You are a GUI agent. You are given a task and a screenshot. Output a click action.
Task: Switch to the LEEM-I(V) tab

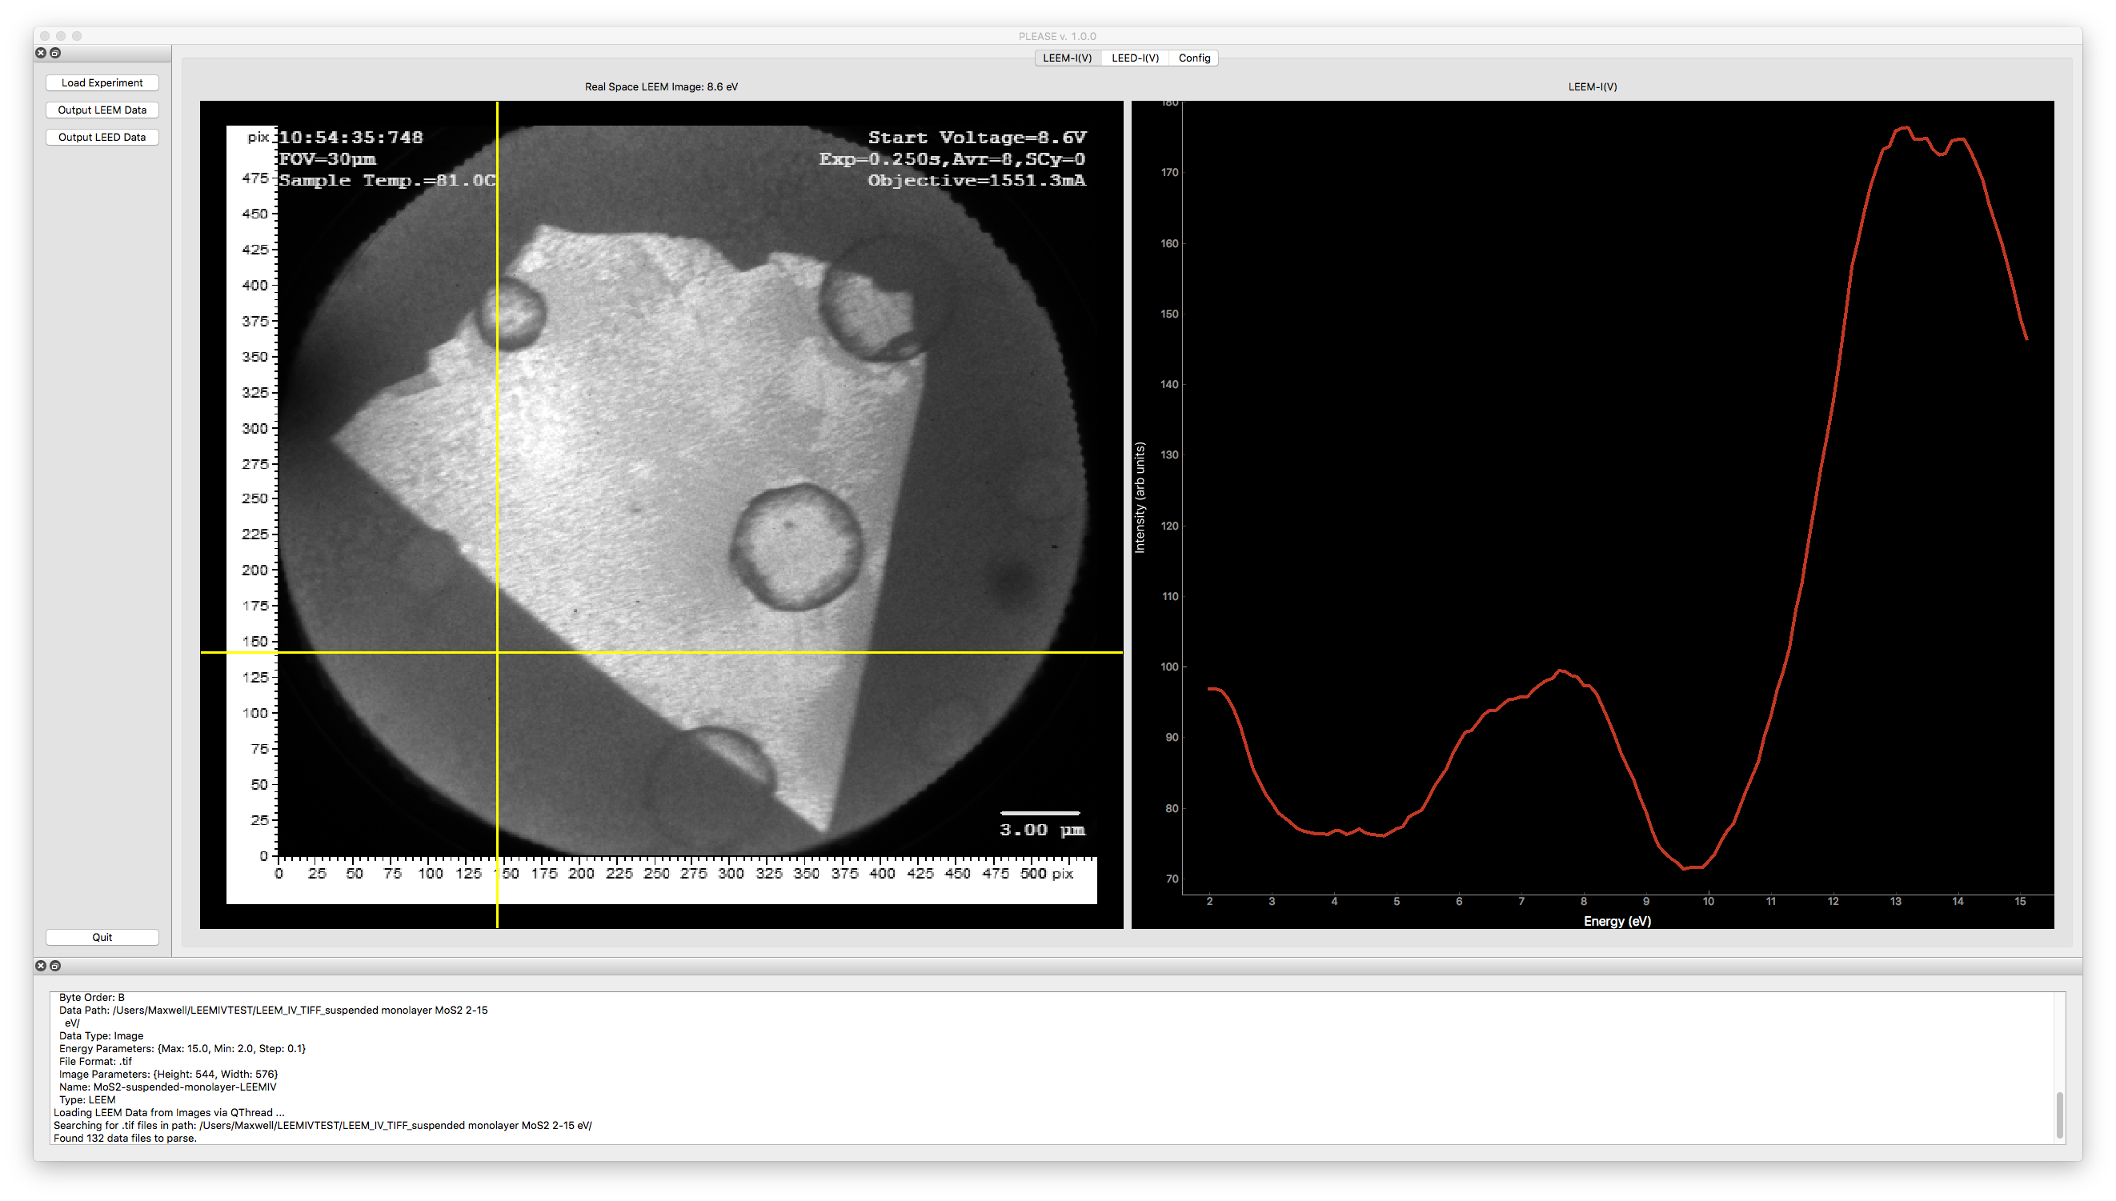coord(1067,58)
